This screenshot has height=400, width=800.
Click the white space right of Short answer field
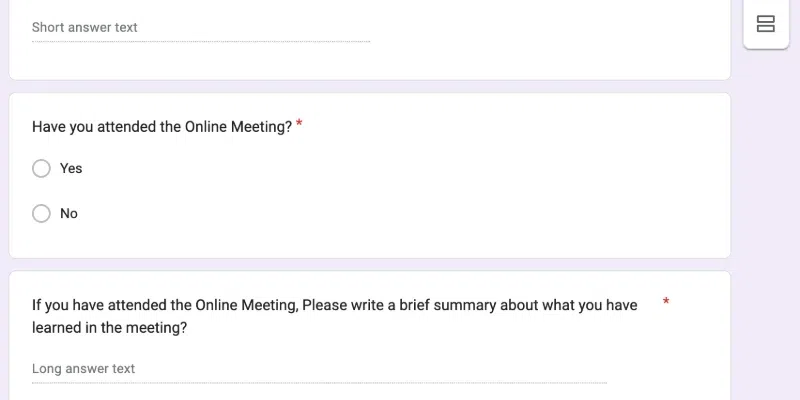point(550,28)
